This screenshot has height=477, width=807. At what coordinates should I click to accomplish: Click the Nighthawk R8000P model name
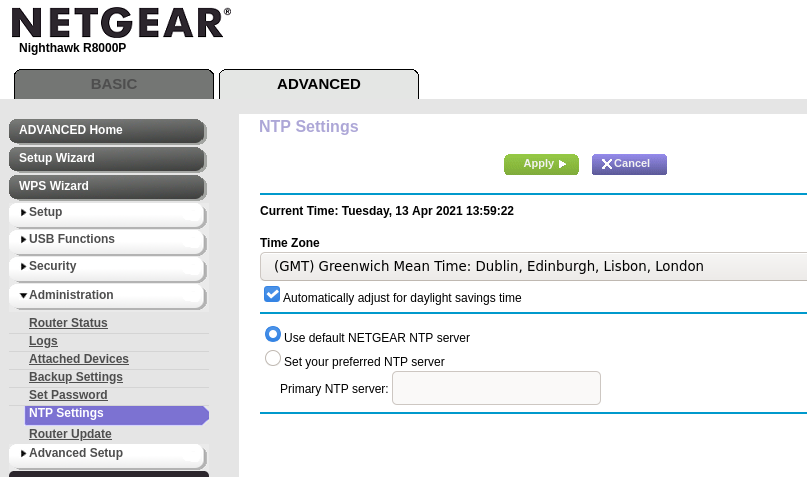coord(73,48)
